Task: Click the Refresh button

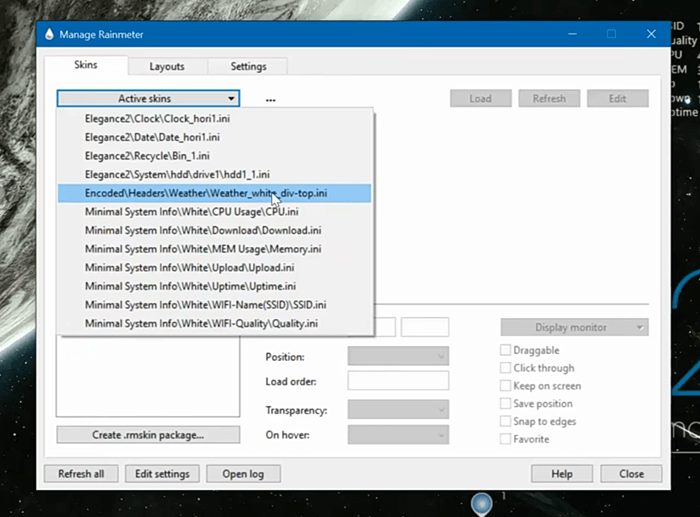Action: pos(549,98)
